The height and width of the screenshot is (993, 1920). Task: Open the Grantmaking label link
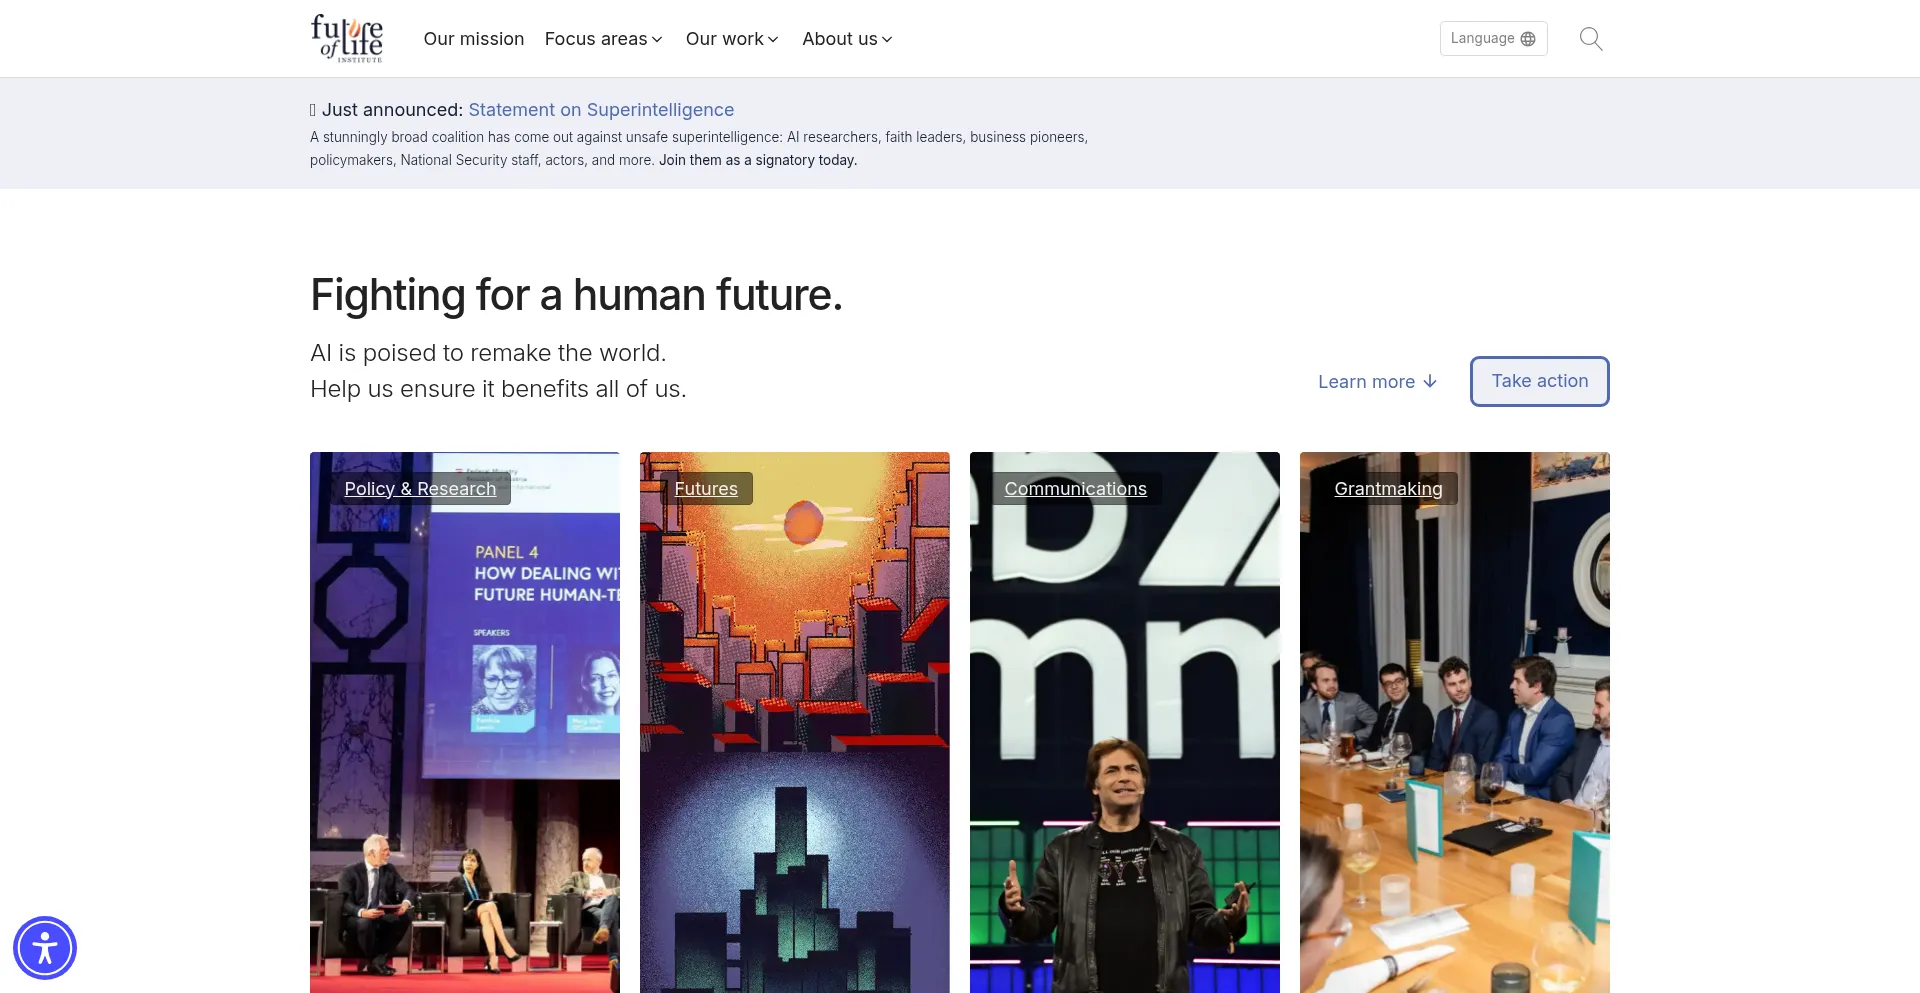(1388, 489)
